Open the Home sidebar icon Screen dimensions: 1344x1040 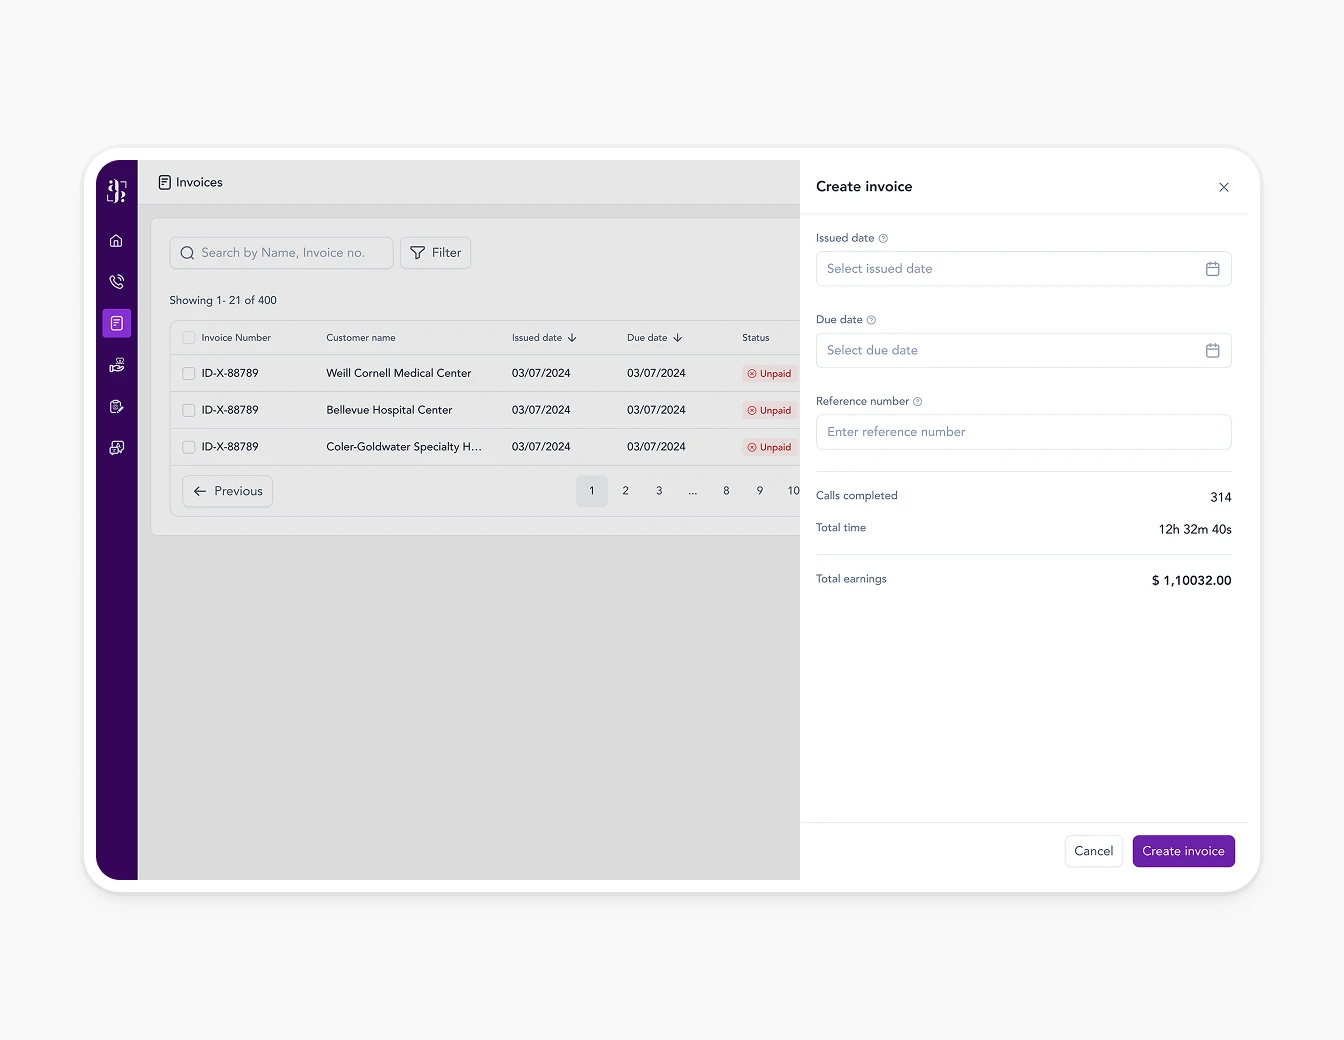coord(116,240)
